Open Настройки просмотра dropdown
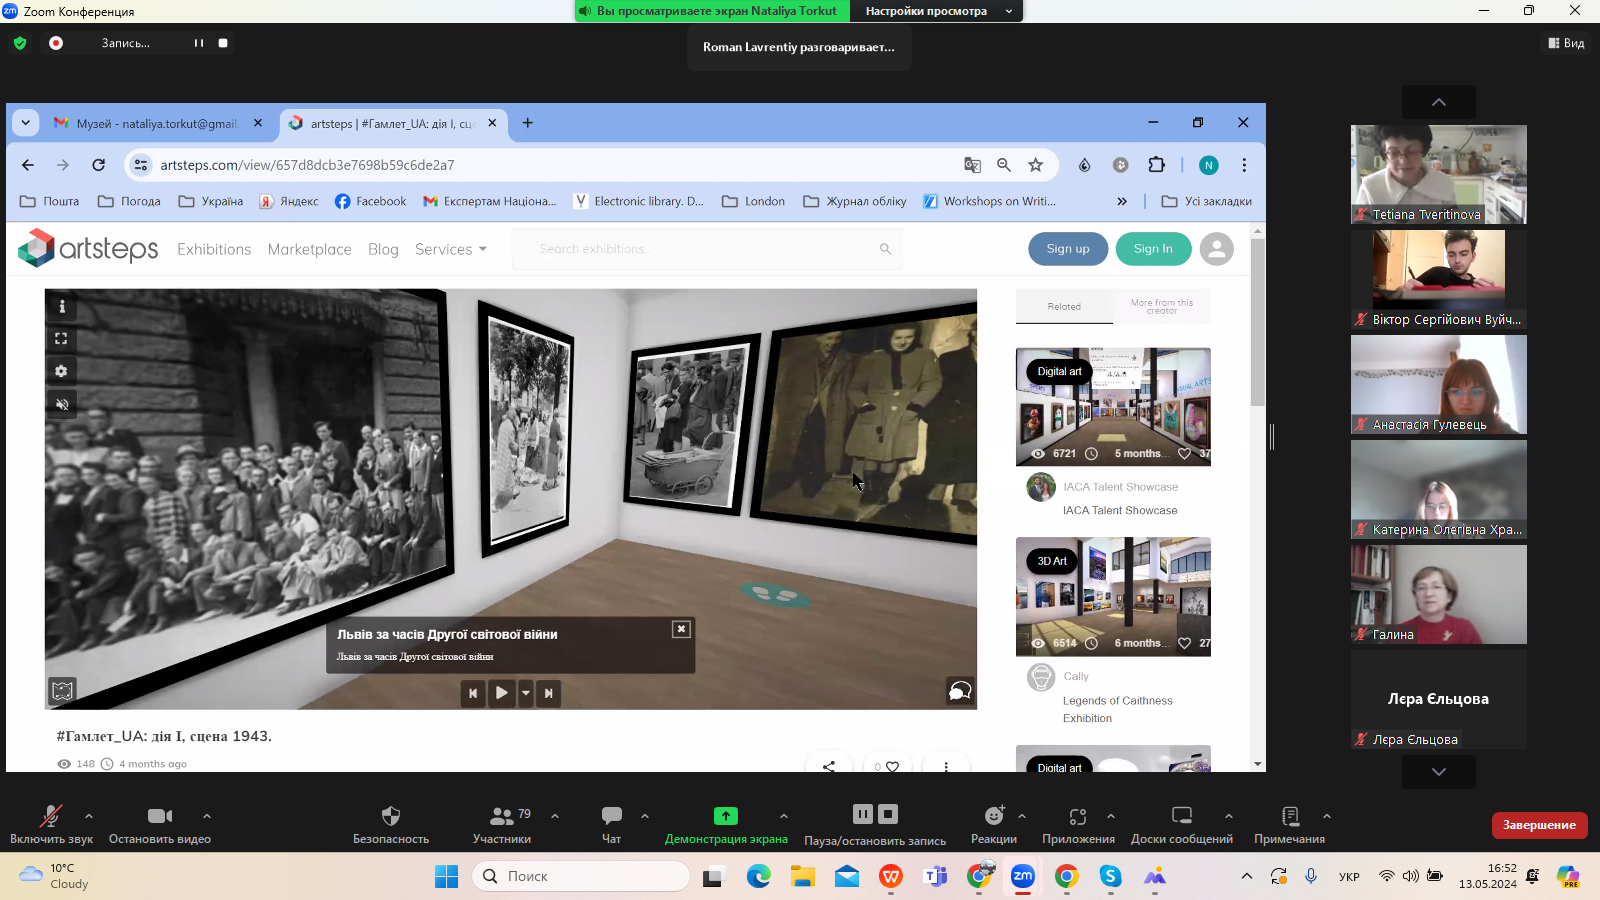Viewport: 1600px width, 900px height. pos(936,11)
